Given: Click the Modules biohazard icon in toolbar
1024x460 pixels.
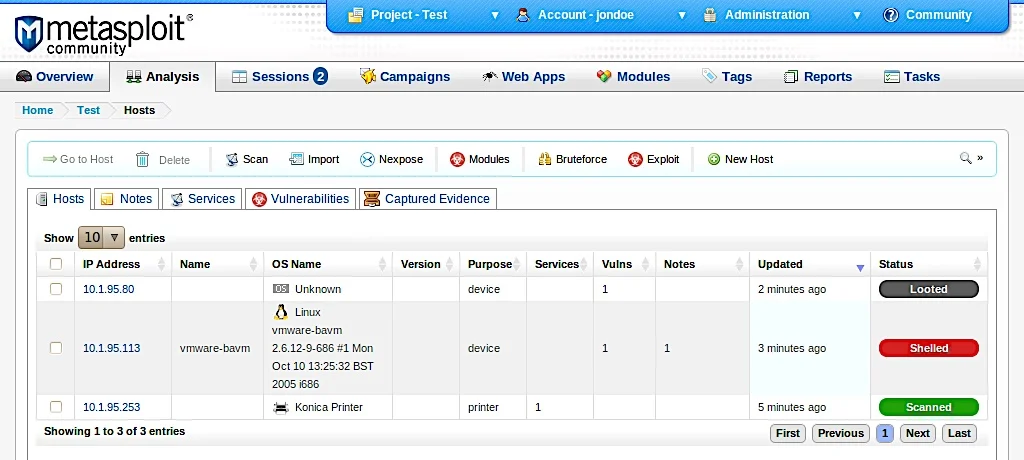Looking at the screenshot, I should [457, 159].
